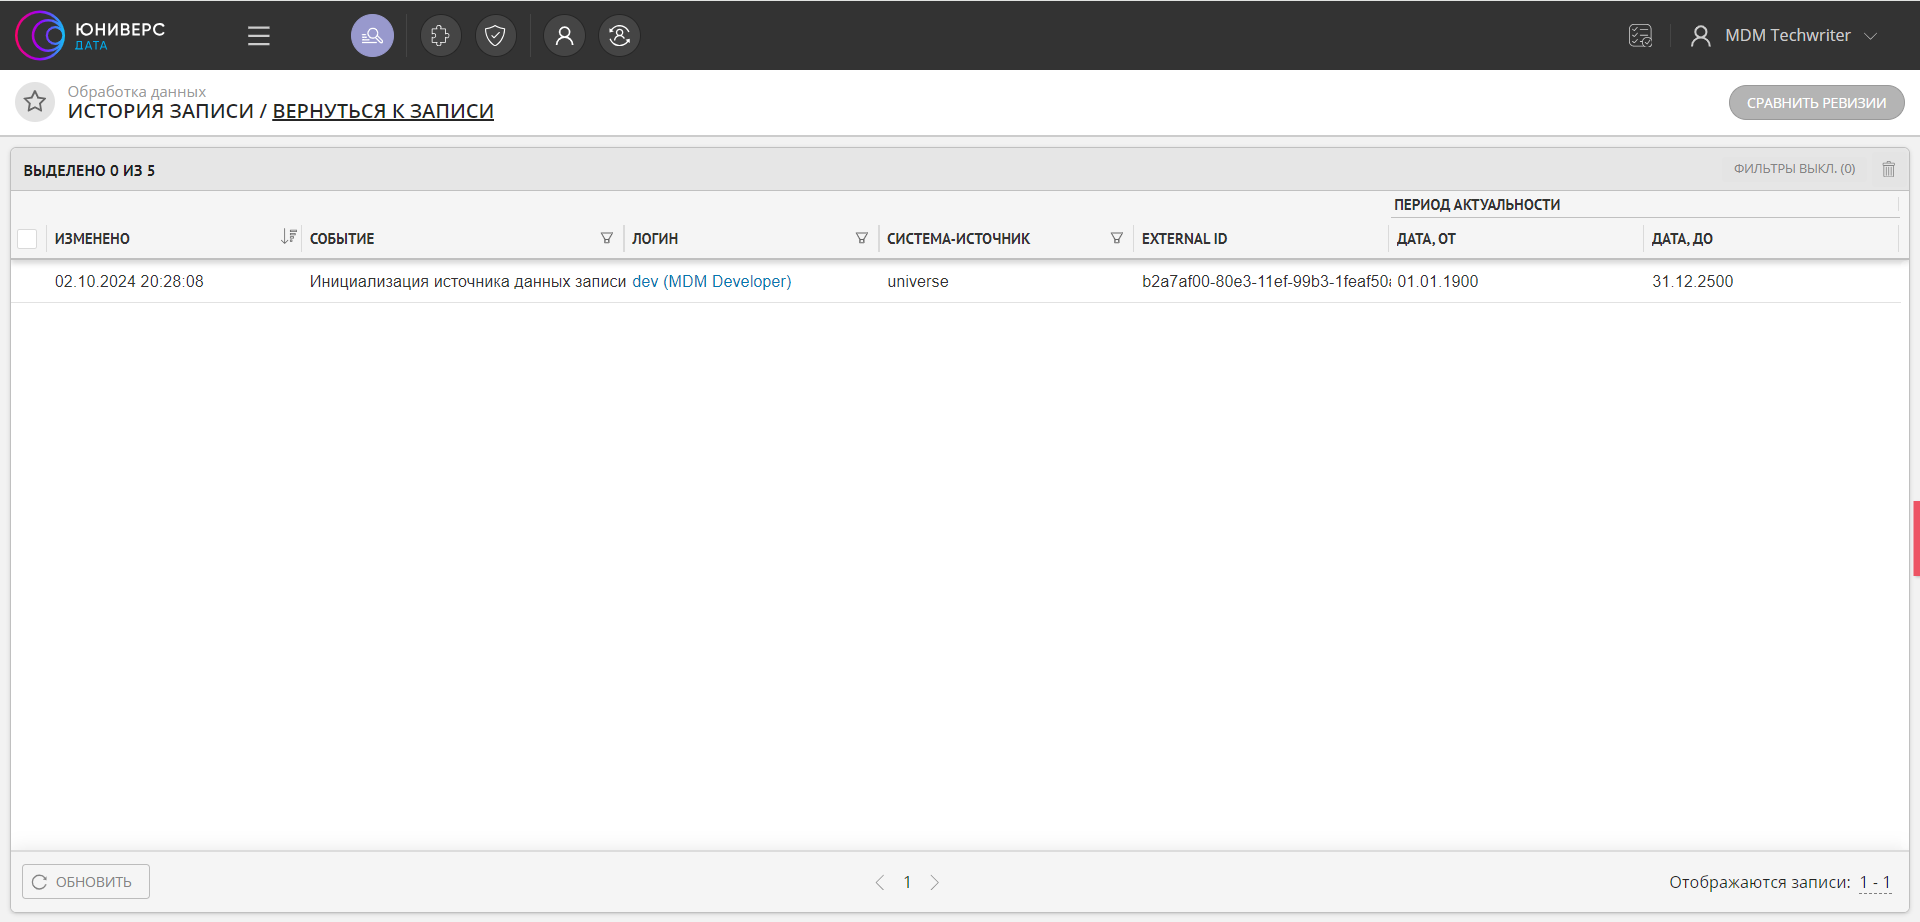Click the Вернуться к записи link
The width and height of the screenshot is (1920, 922).
383,111
